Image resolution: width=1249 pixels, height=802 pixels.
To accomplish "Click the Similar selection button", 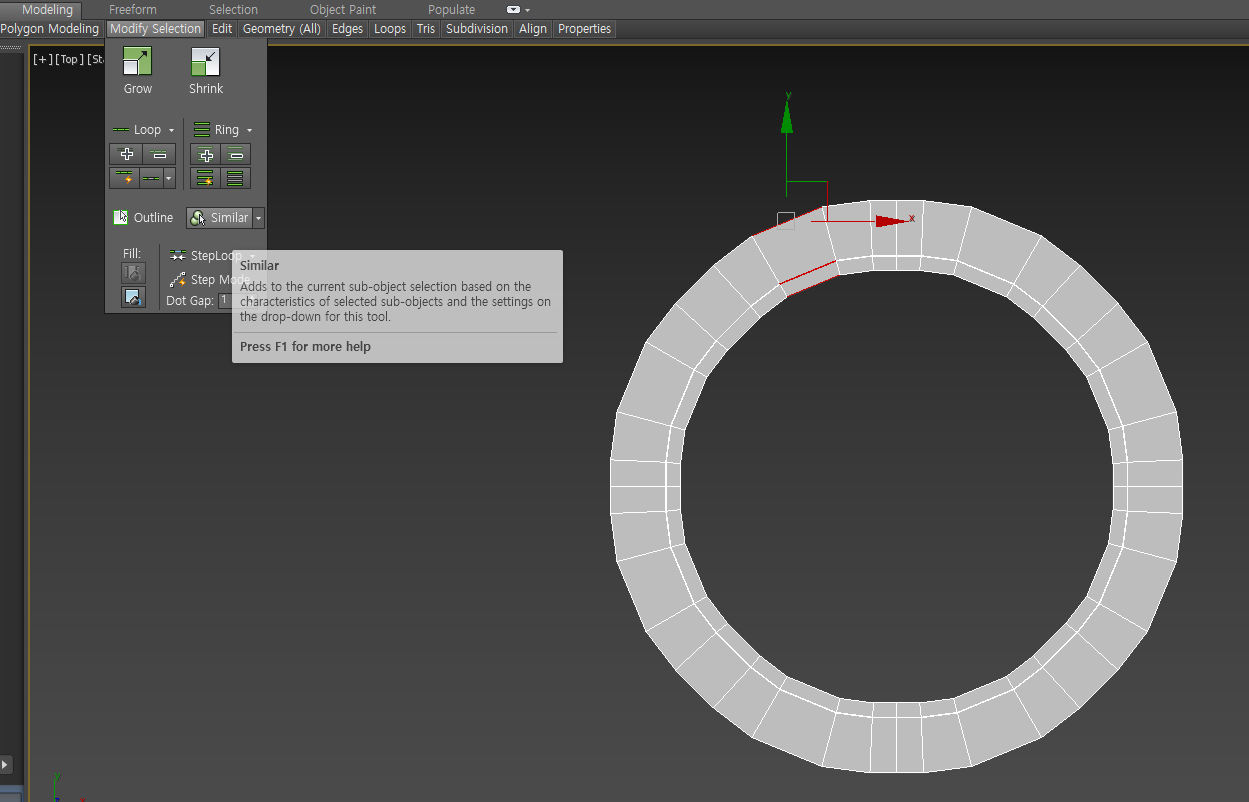I will [219, 217].
